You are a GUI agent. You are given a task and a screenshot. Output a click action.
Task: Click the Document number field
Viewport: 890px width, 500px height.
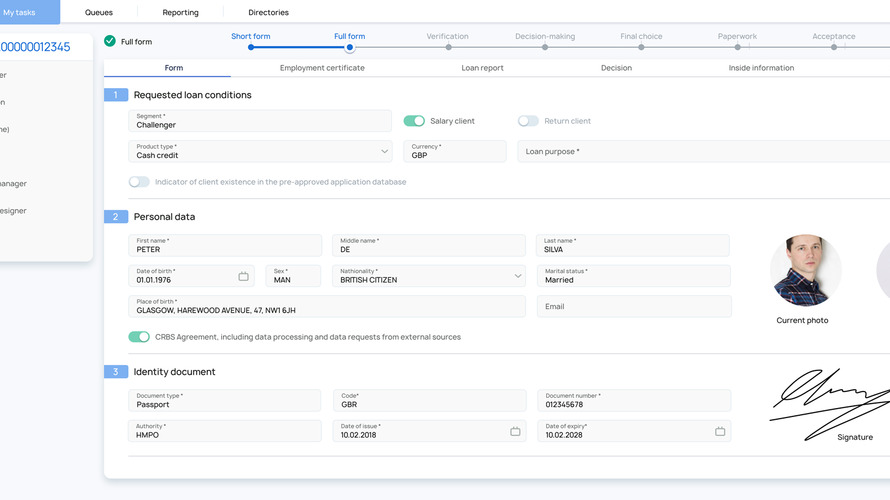coord(634,400)
